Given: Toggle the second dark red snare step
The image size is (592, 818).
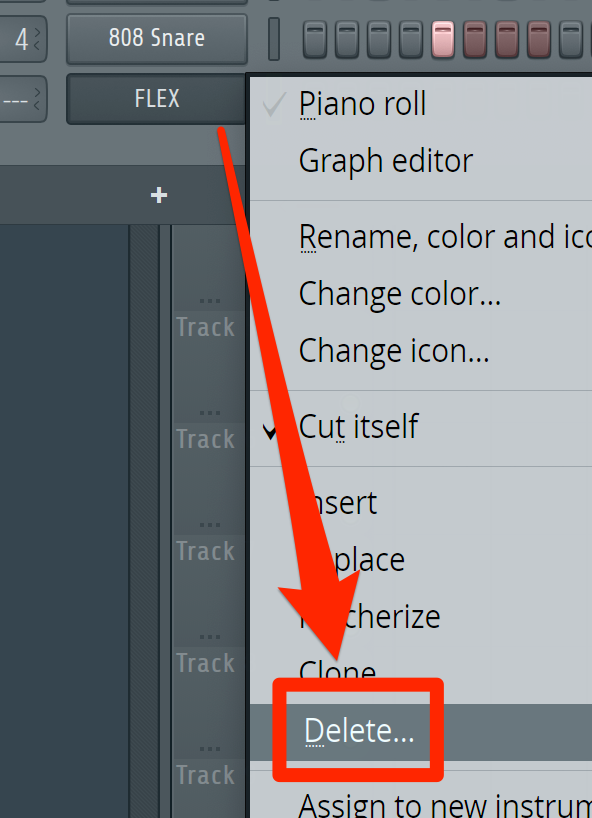Looking at the screenshot, I should 506,39.
